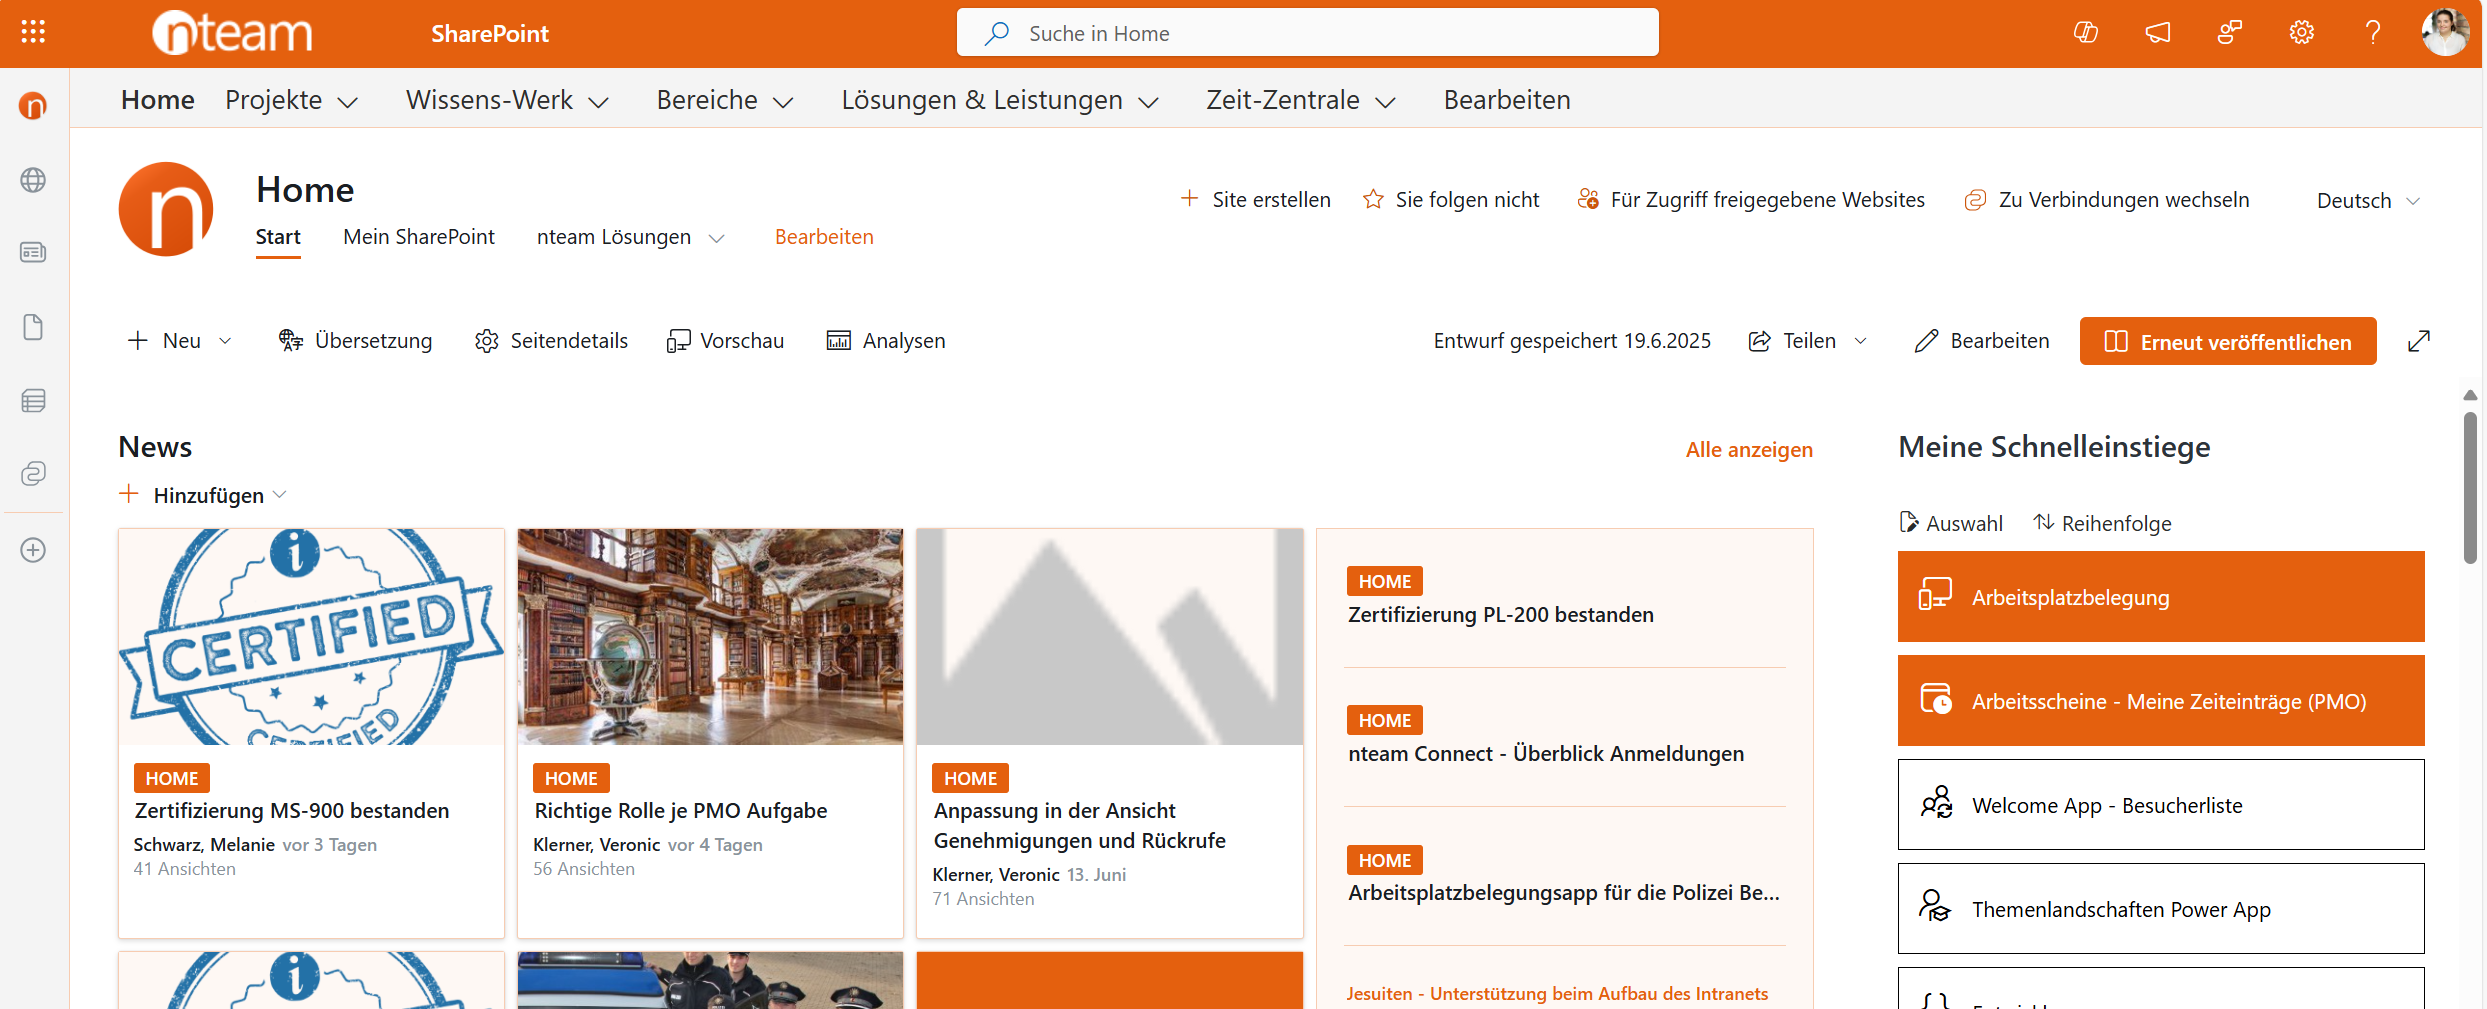
Task: Open the news icon in left rail
Action: (x=33, y=252)
